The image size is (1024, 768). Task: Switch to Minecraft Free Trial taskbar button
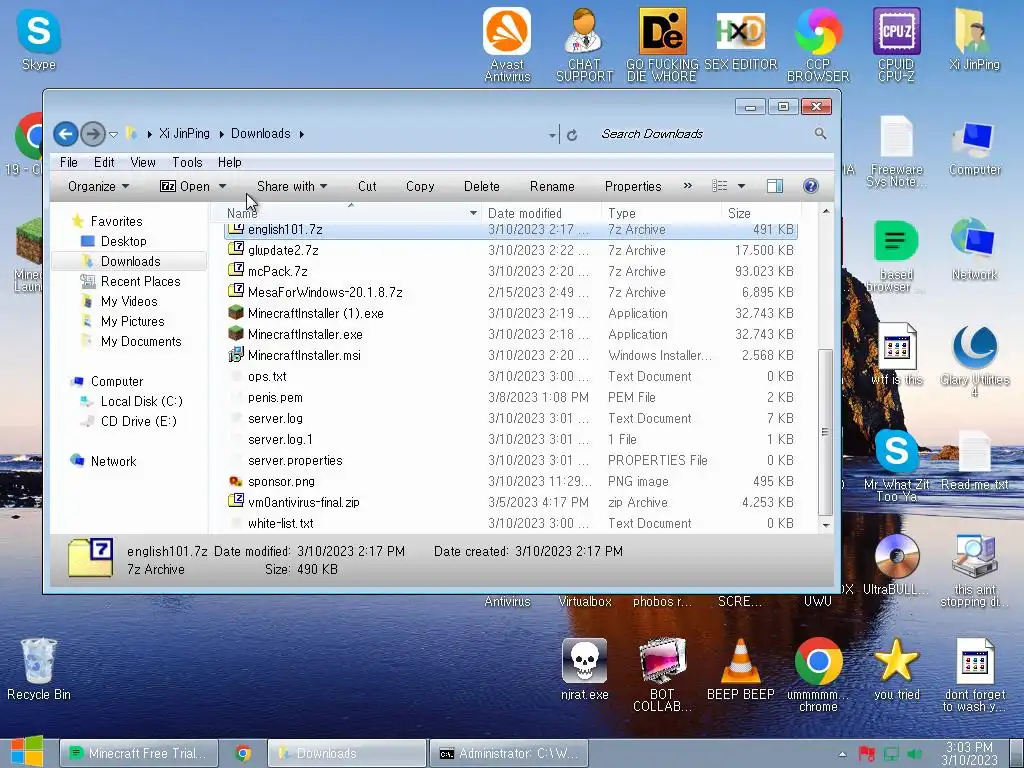pyautogui.click(x=137, y=753)
